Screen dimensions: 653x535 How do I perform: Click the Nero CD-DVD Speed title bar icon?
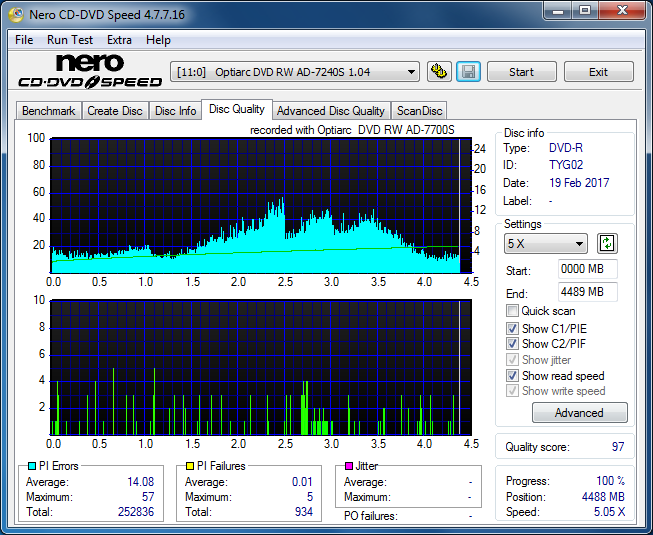[16, 15]
